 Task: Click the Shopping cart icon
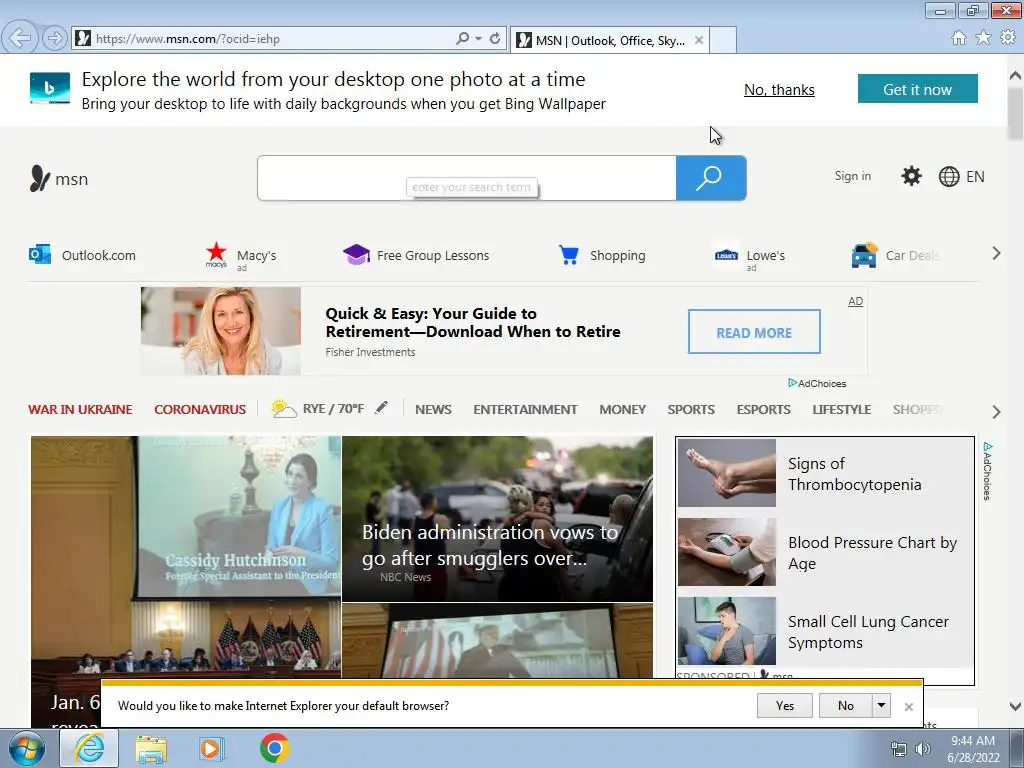[x=569, y=255]
